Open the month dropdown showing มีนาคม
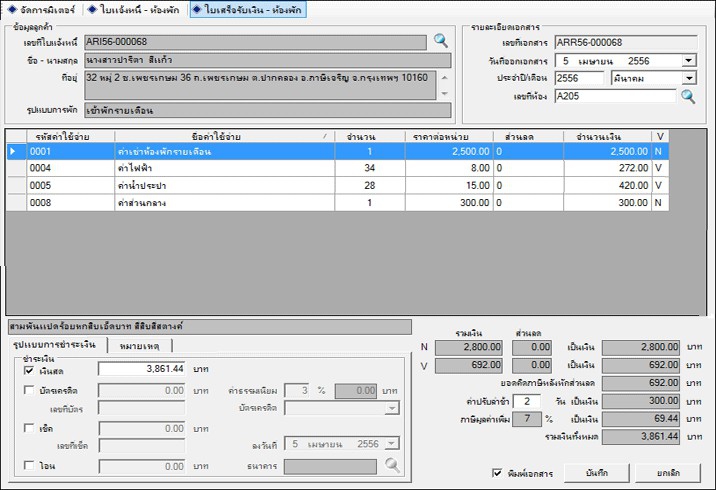This screenshot has width=716, height=490. (x=689, y=78)
